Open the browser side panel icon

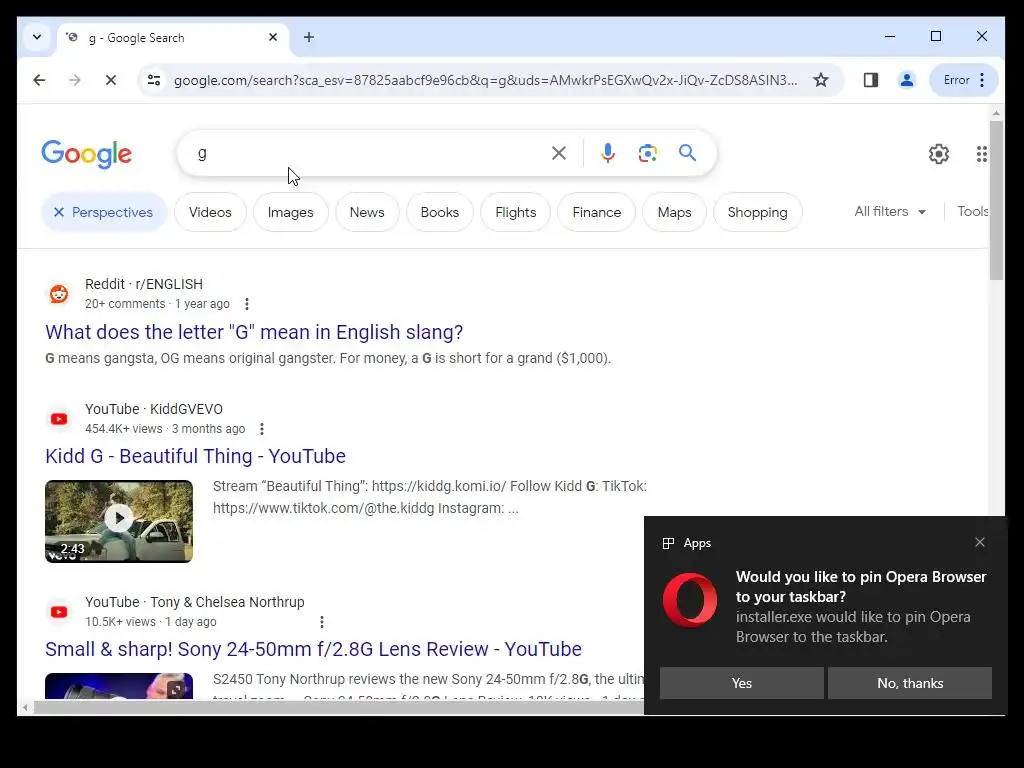pos(871,80)
